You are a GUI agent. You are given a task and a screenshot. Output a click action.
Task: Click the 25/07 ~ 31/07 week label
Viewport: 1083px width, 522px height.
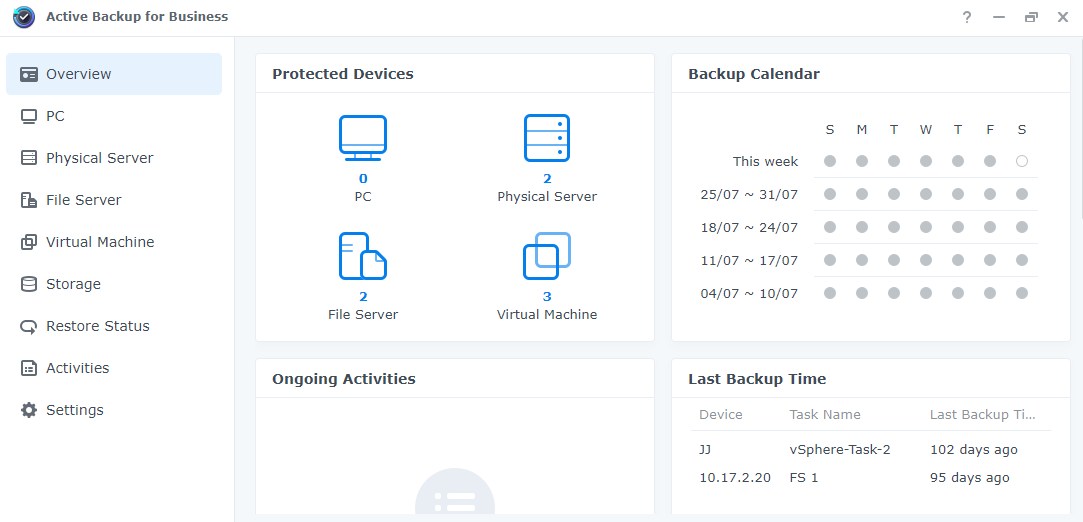(x=749, y=195)
